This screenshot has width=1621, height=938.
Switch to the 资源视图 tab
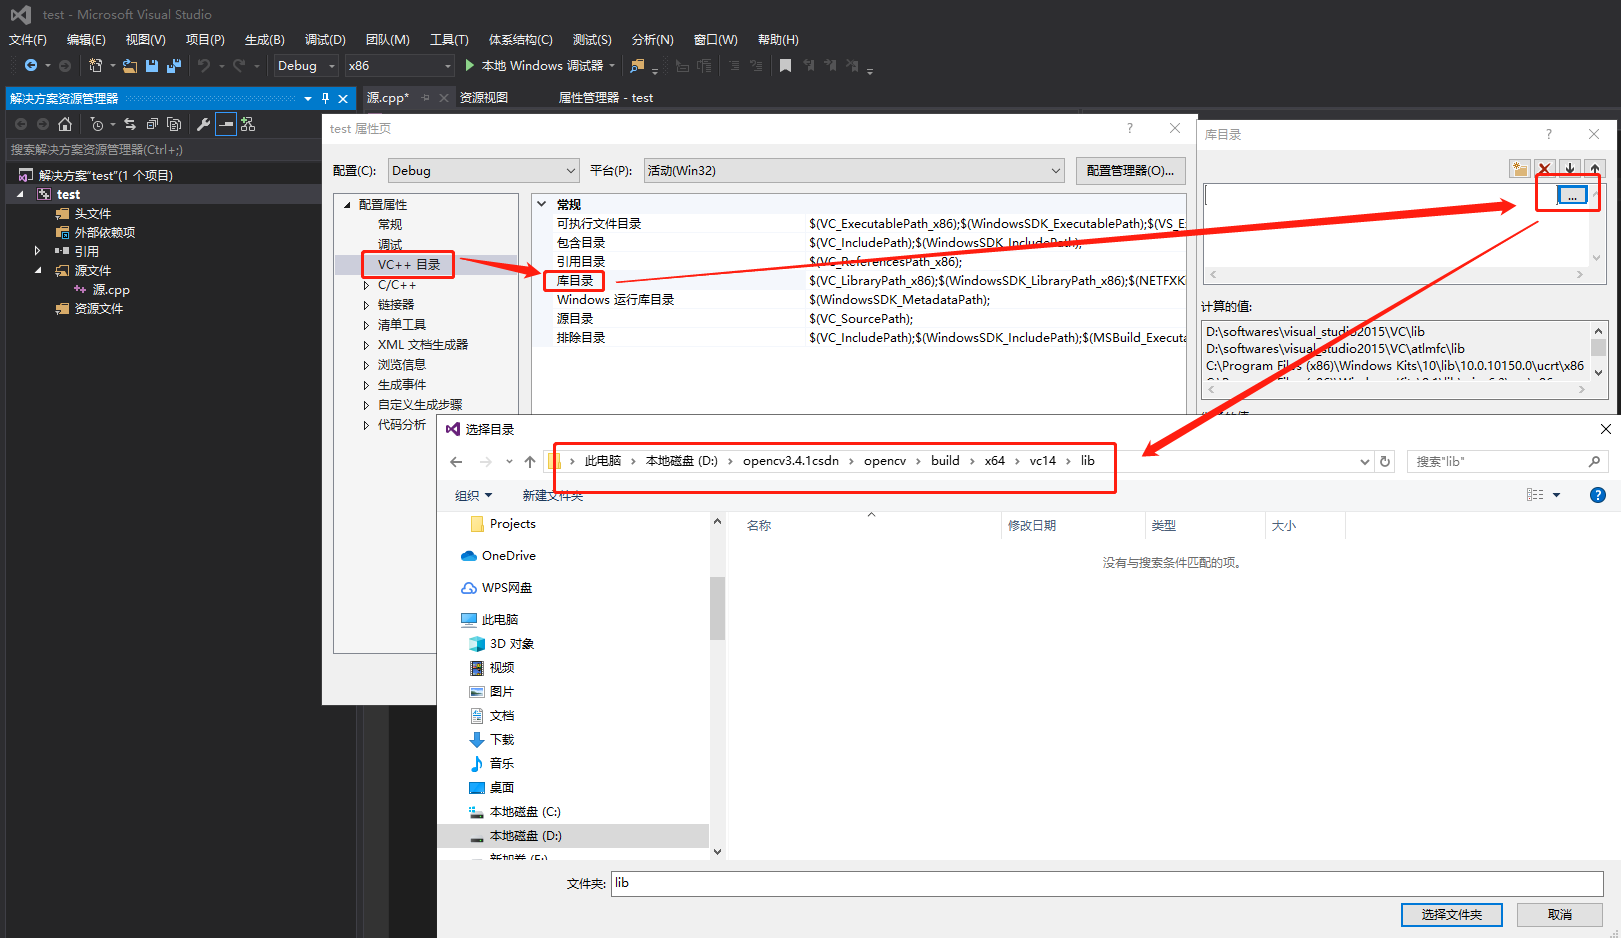tap(484, 98)
